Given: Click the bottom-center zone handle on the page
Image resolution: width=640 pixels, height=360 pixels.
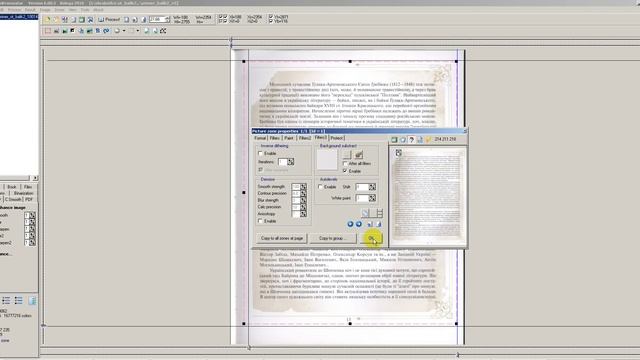Looking at the screenshot, I should 350,324.
